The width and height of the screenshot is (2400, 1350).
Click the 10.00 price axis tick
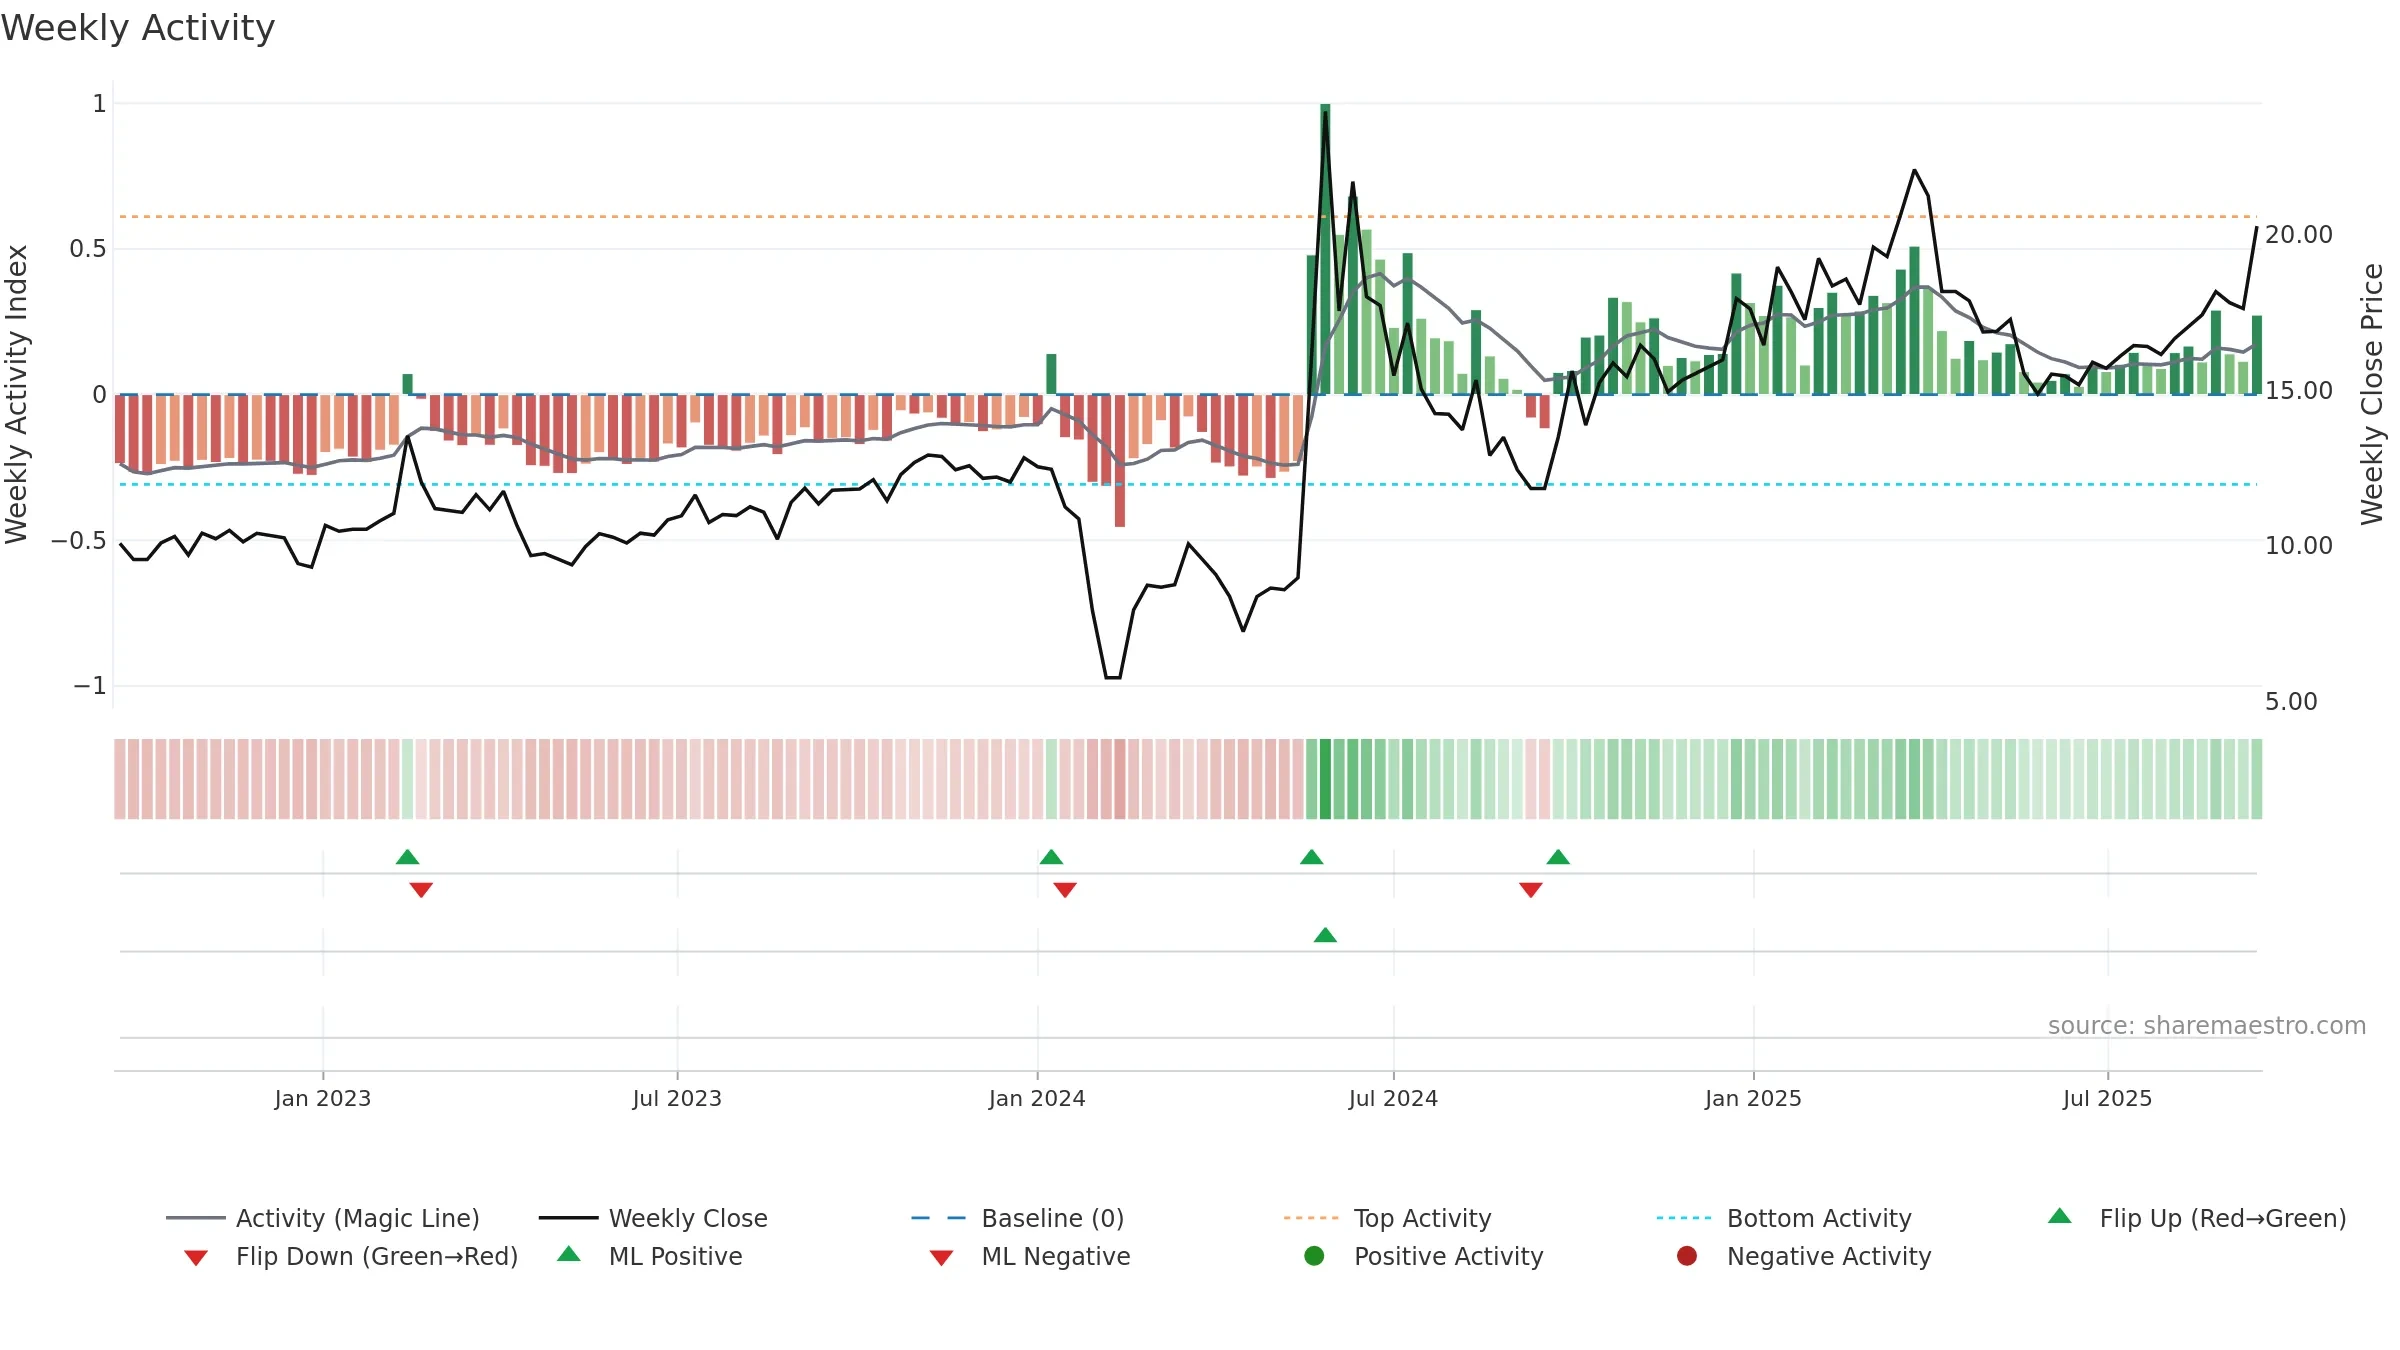pos(2299,546)
